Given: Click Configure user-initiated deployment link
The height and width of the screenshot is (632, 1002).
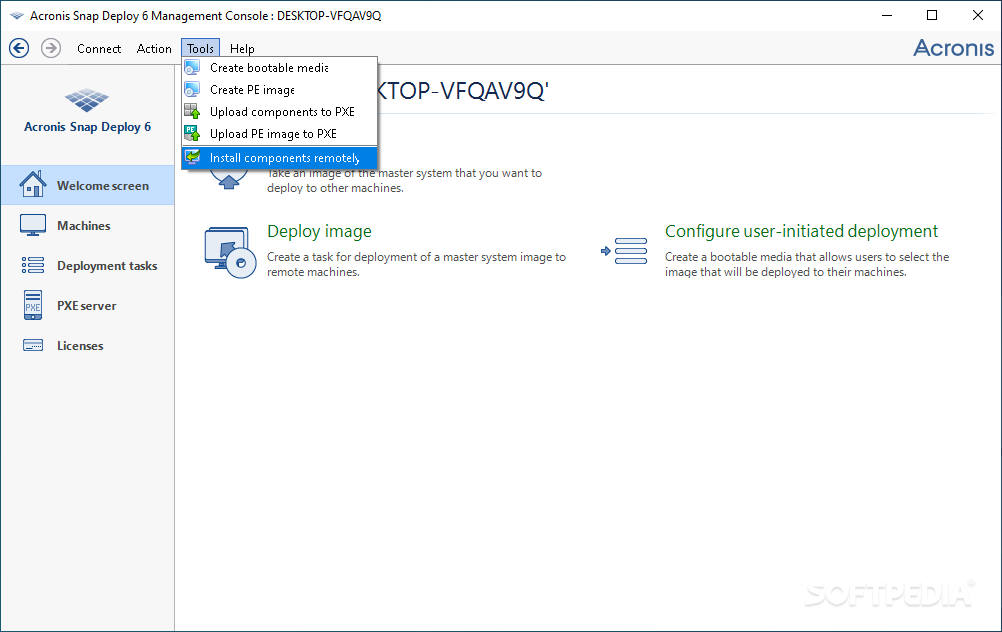Looking at the screenshot, I should [801, 231].
